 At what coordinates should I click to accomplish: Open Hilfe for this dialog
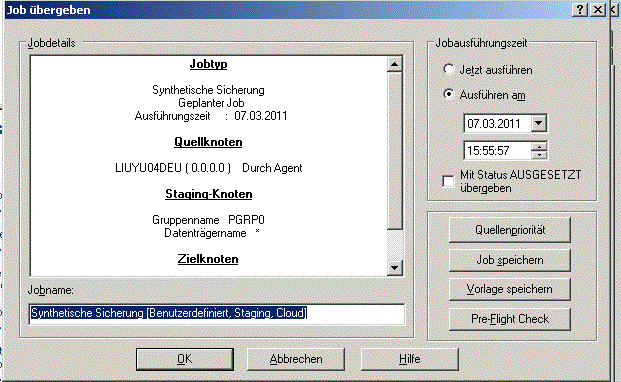410,359
